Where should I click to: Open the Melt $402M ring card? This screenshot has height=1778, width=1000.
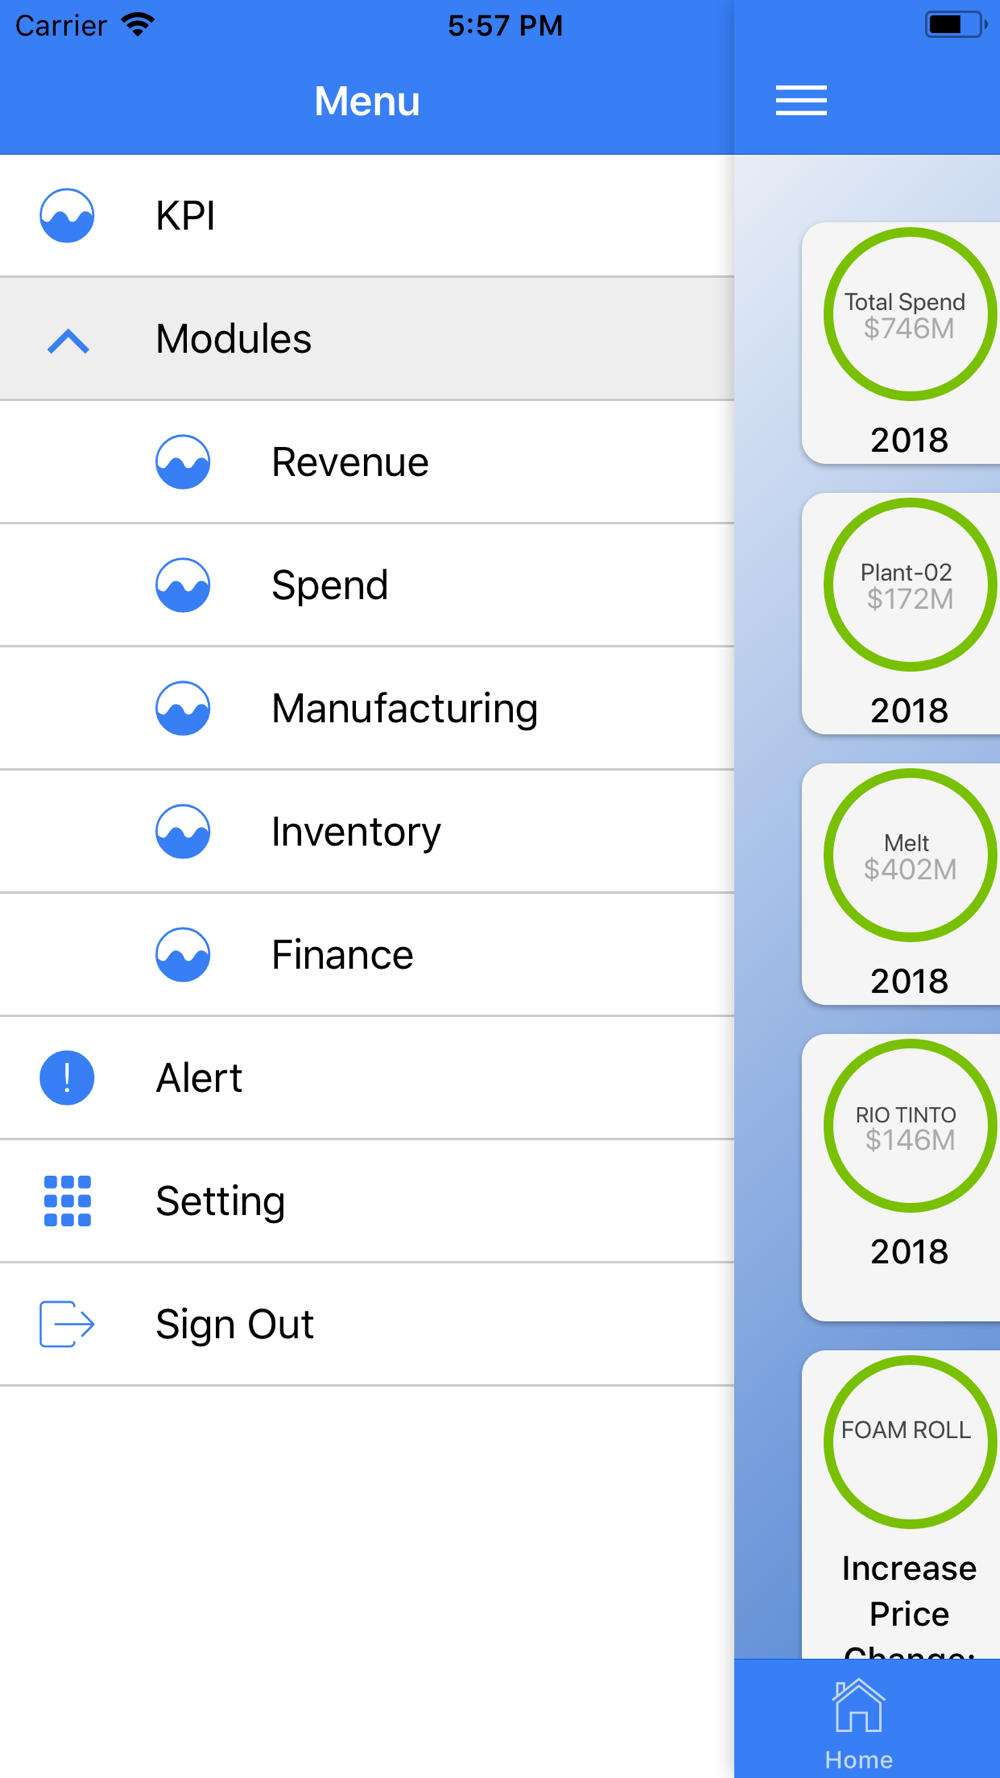pyautogui.click(x=901, y=884)
